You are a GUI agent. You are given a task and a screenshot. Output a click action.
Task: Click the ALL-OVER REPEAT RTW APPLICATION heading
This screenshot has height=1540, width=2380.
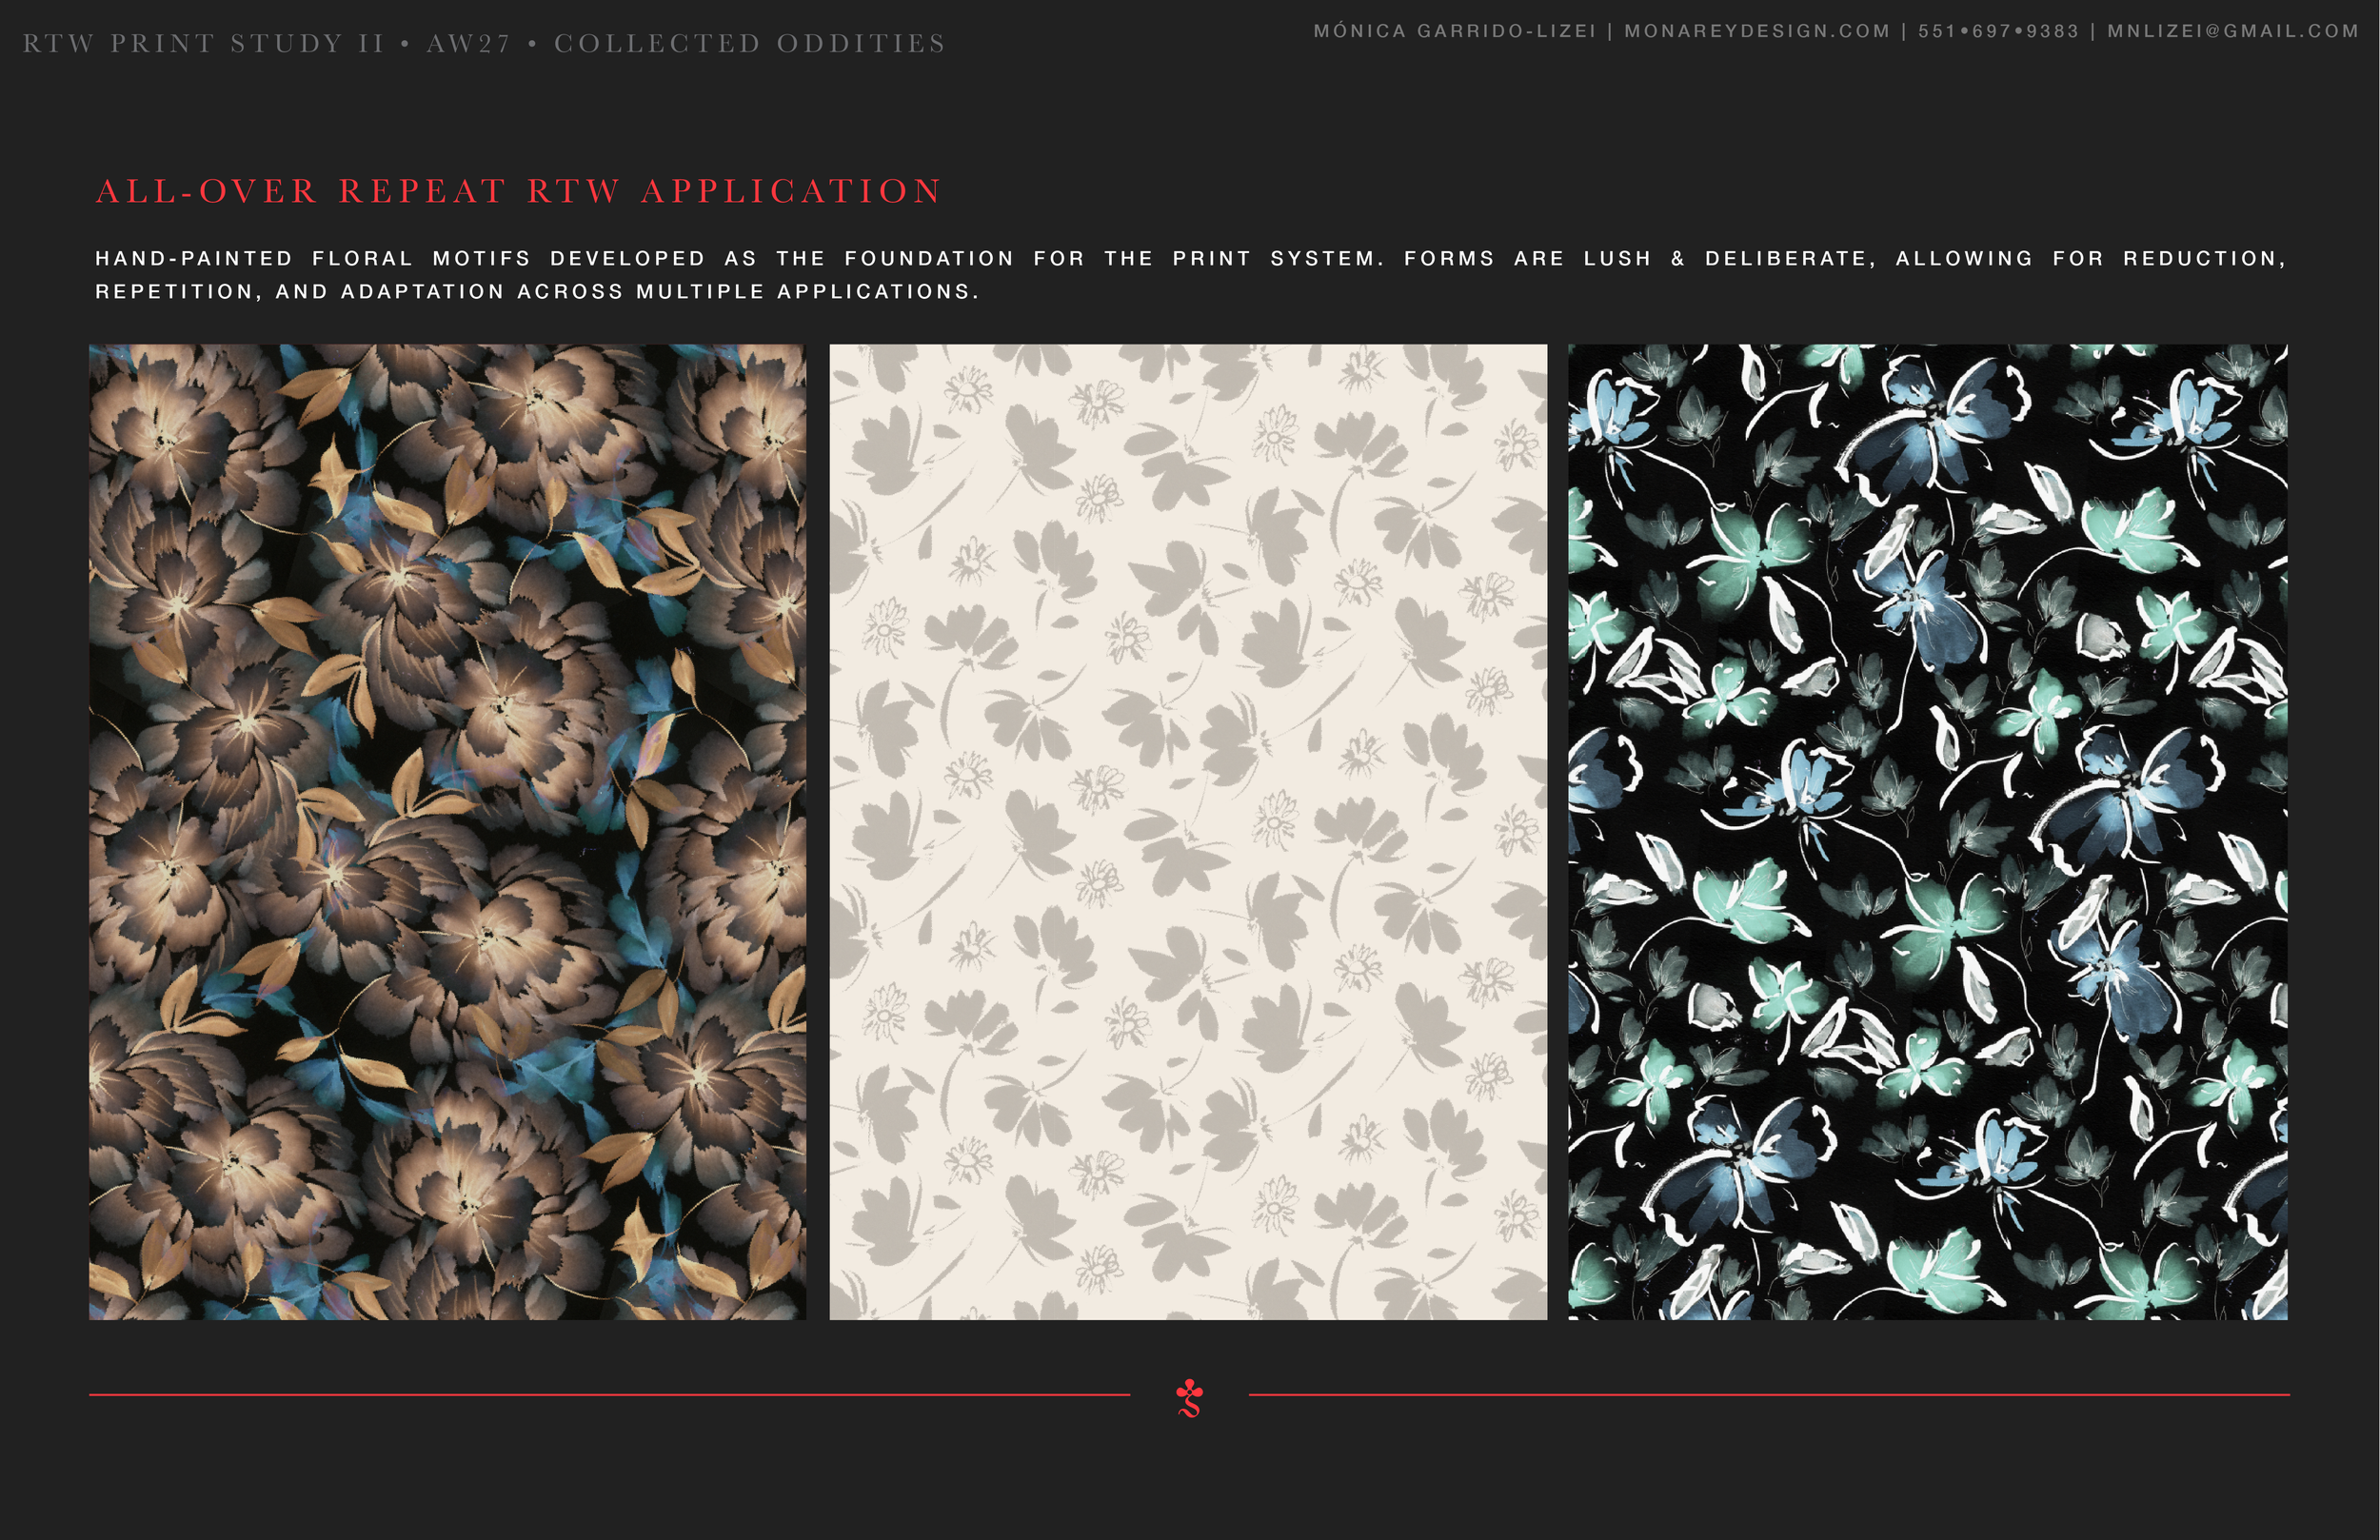point(518,190)
